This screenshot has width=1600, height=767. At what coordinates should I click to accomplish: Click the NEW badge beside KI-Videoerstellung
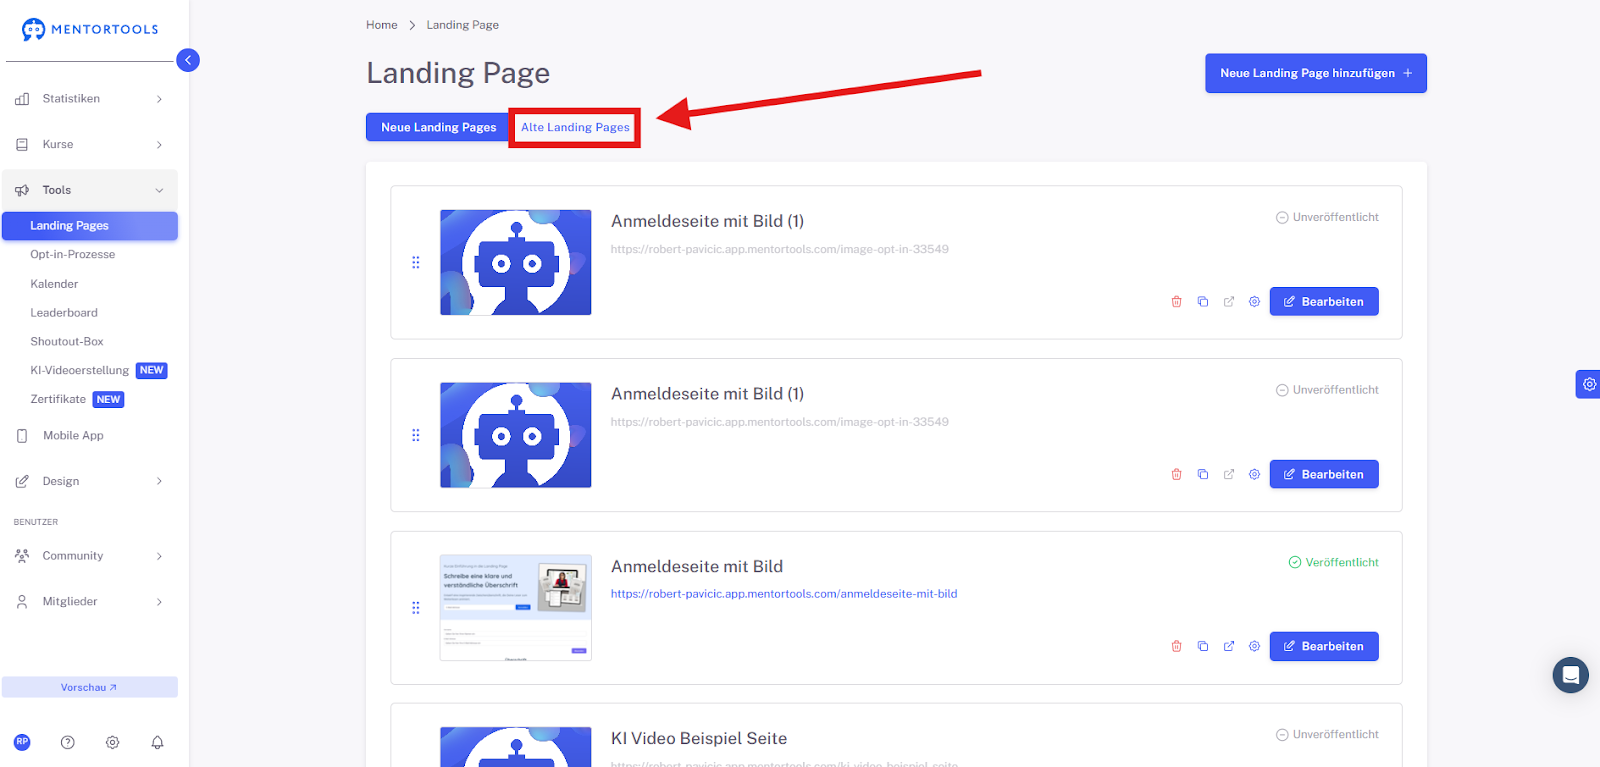[152, 370]
